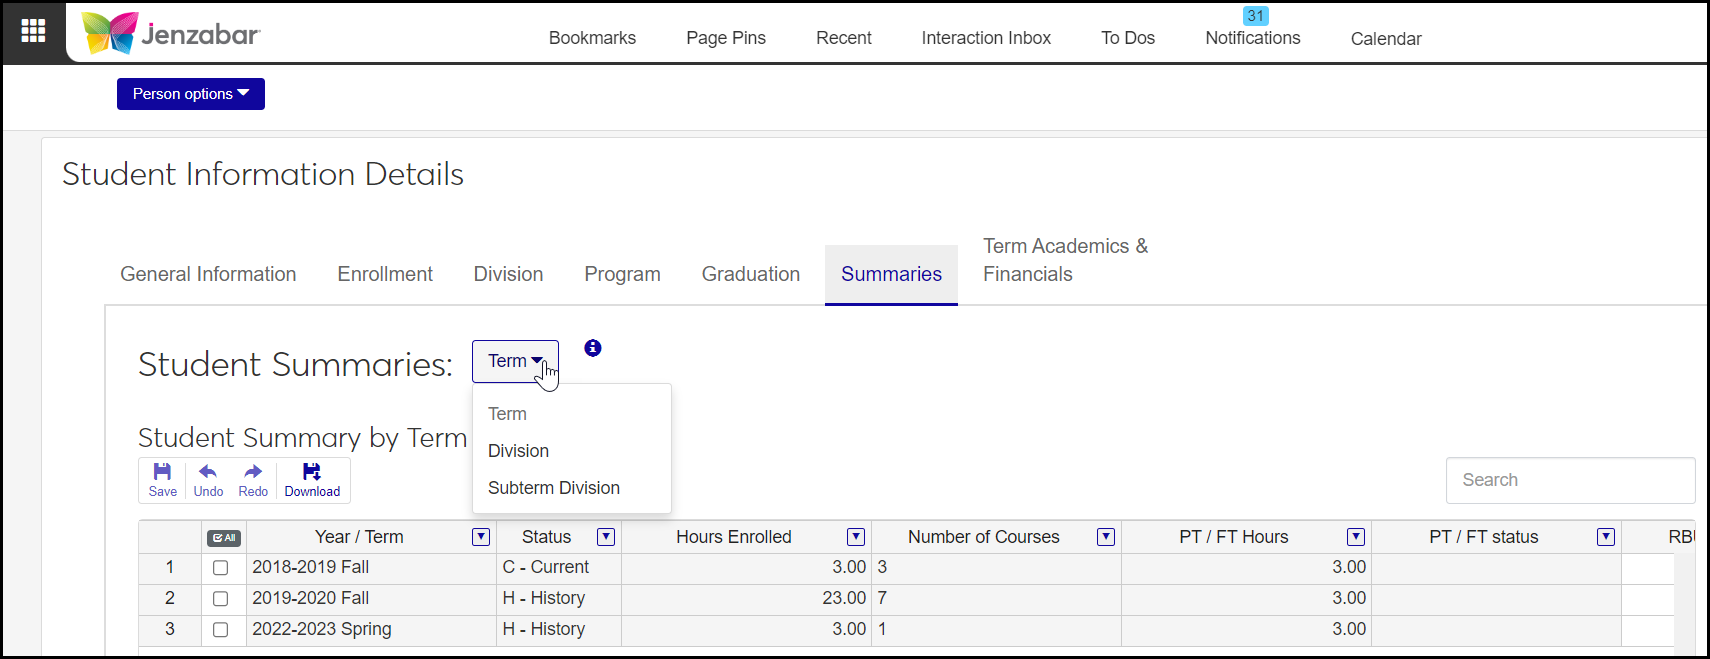
Task: Check the 2018-2019 Fall row checkbox
Action: click(x=221, y=568)
